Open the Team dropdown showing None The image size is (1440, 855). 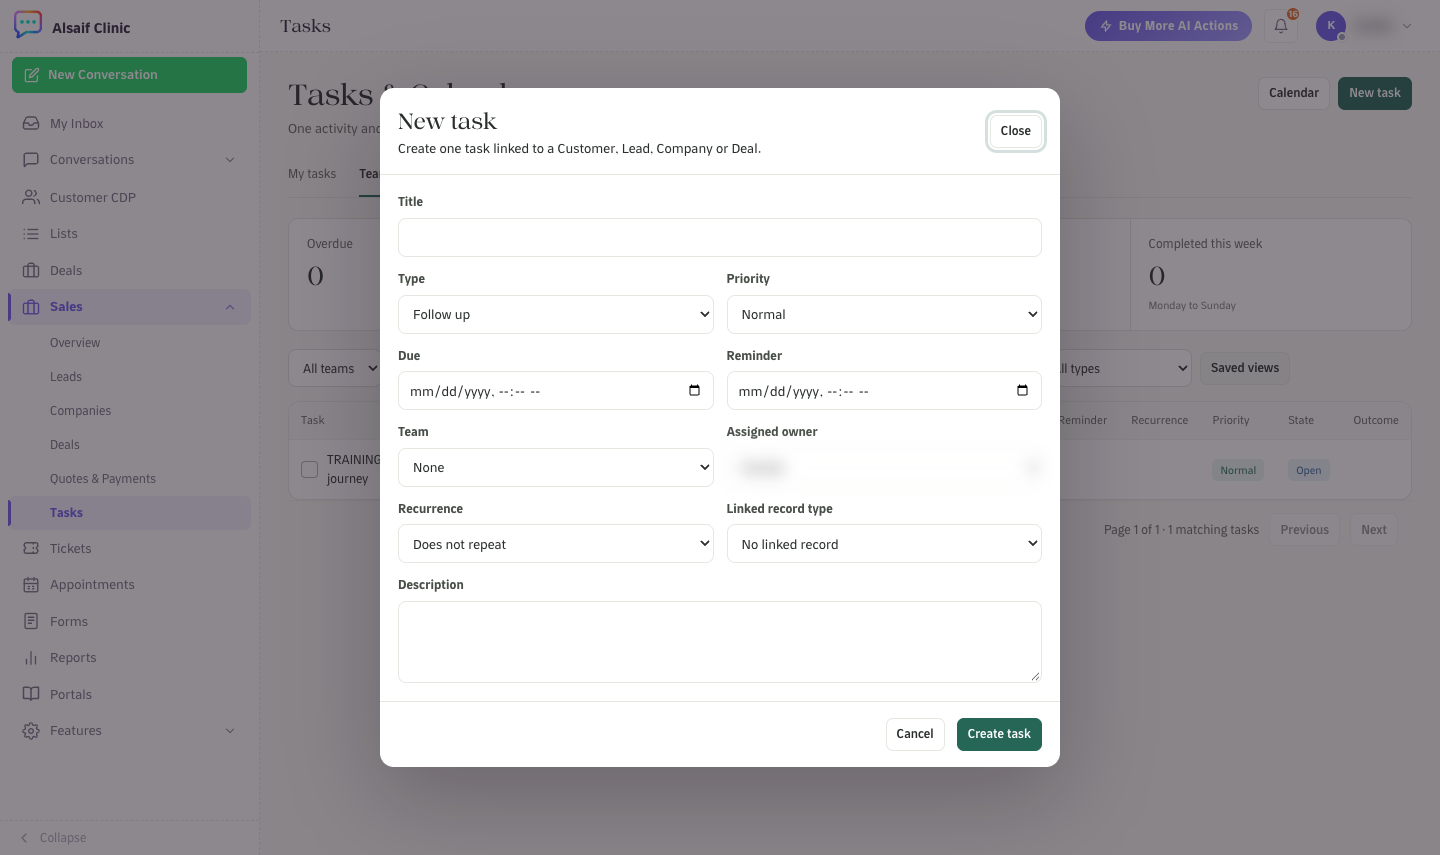(x=556, y=467)
